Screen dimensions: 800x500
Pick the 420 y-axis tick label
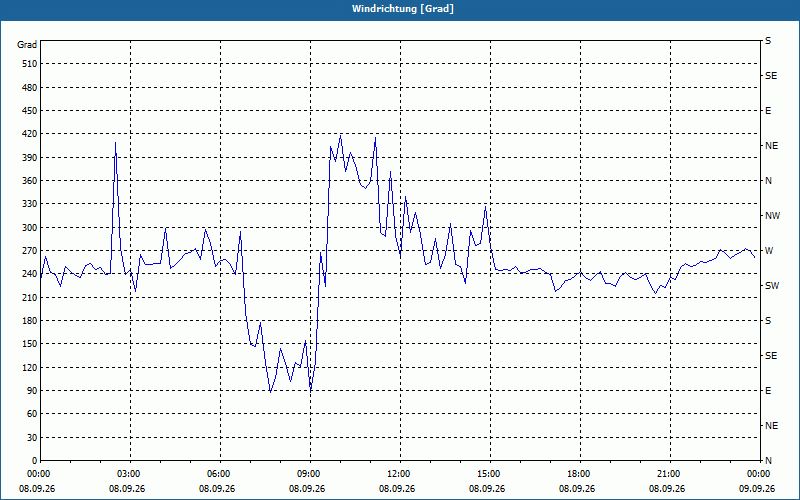click(x=30, y=134)
